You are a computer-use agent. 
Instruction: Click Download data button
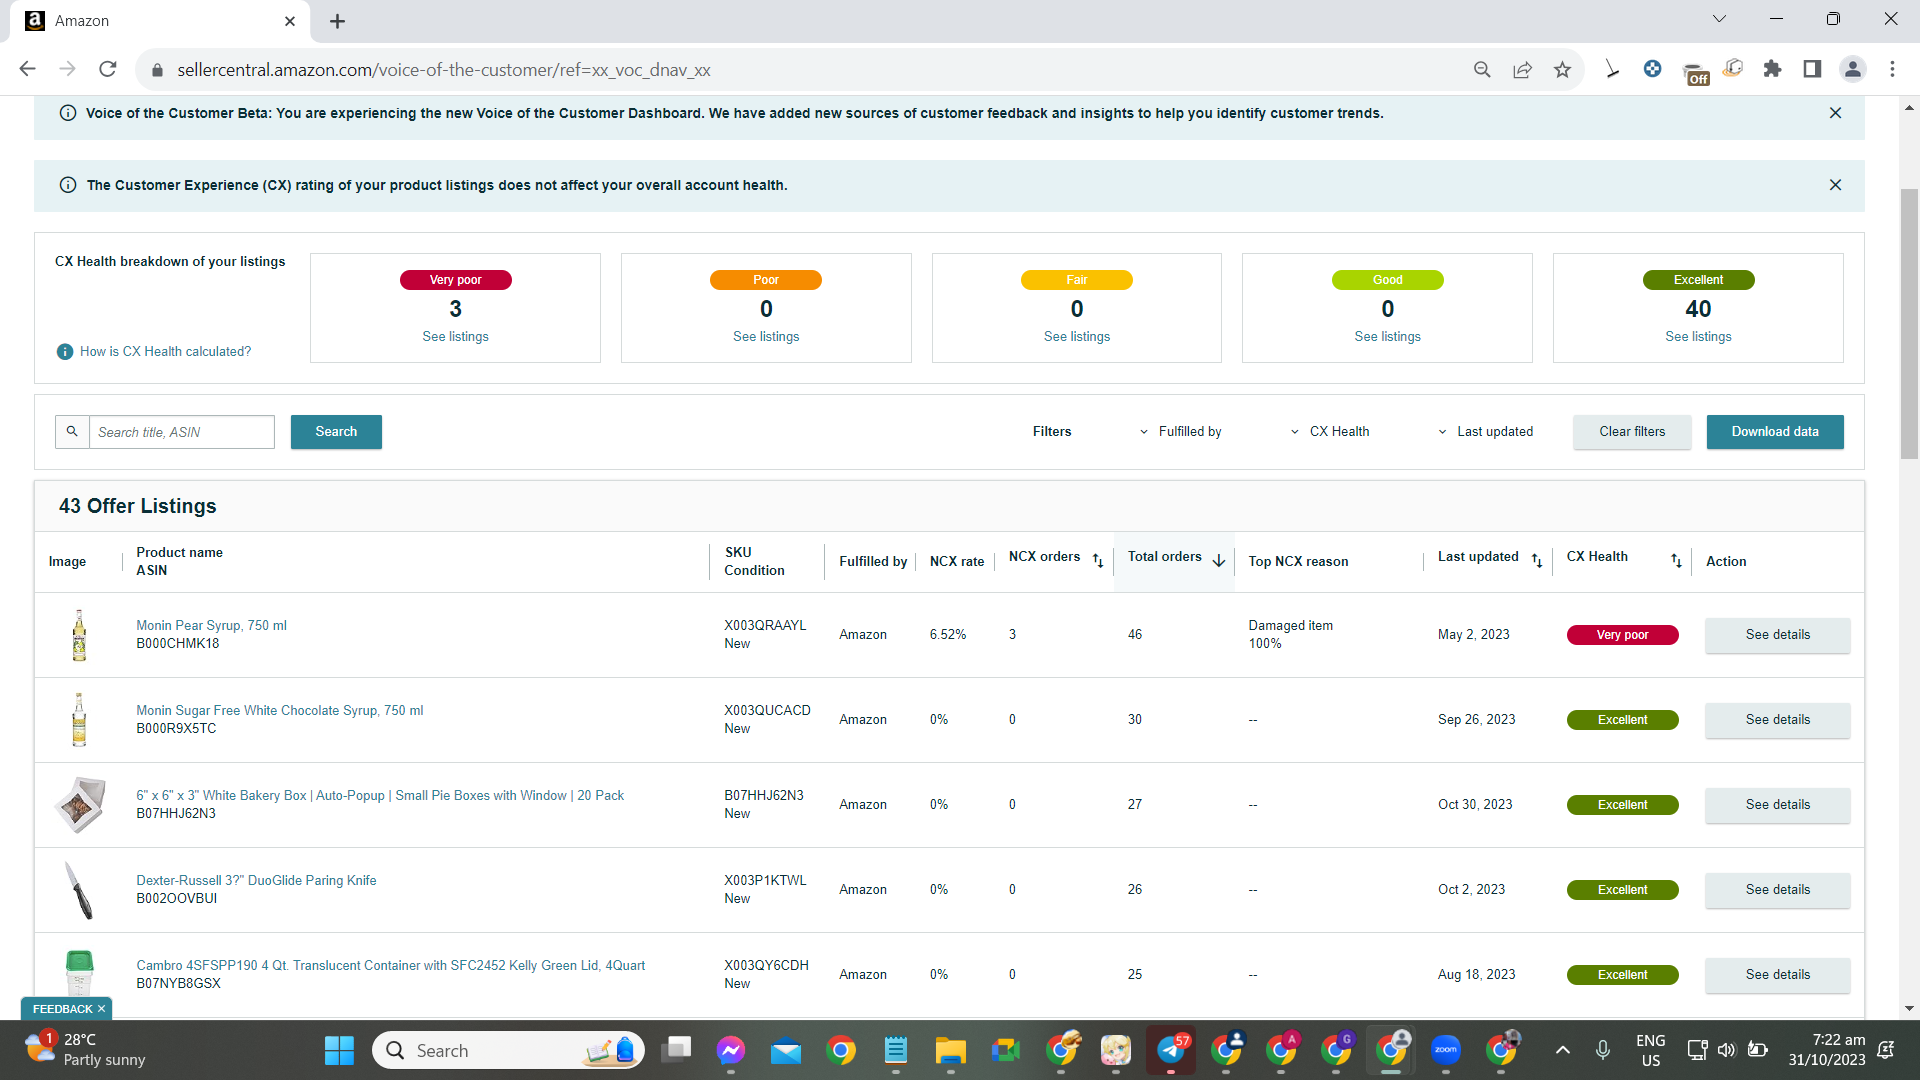click(x=1775, y=432)
